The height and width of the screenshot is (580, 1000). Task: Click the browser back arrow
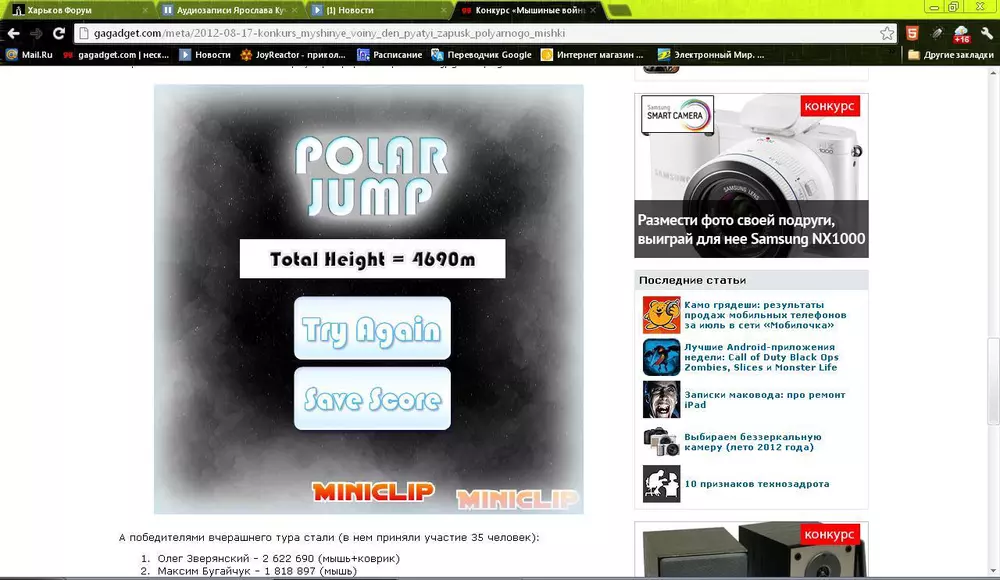coord(13,33)
